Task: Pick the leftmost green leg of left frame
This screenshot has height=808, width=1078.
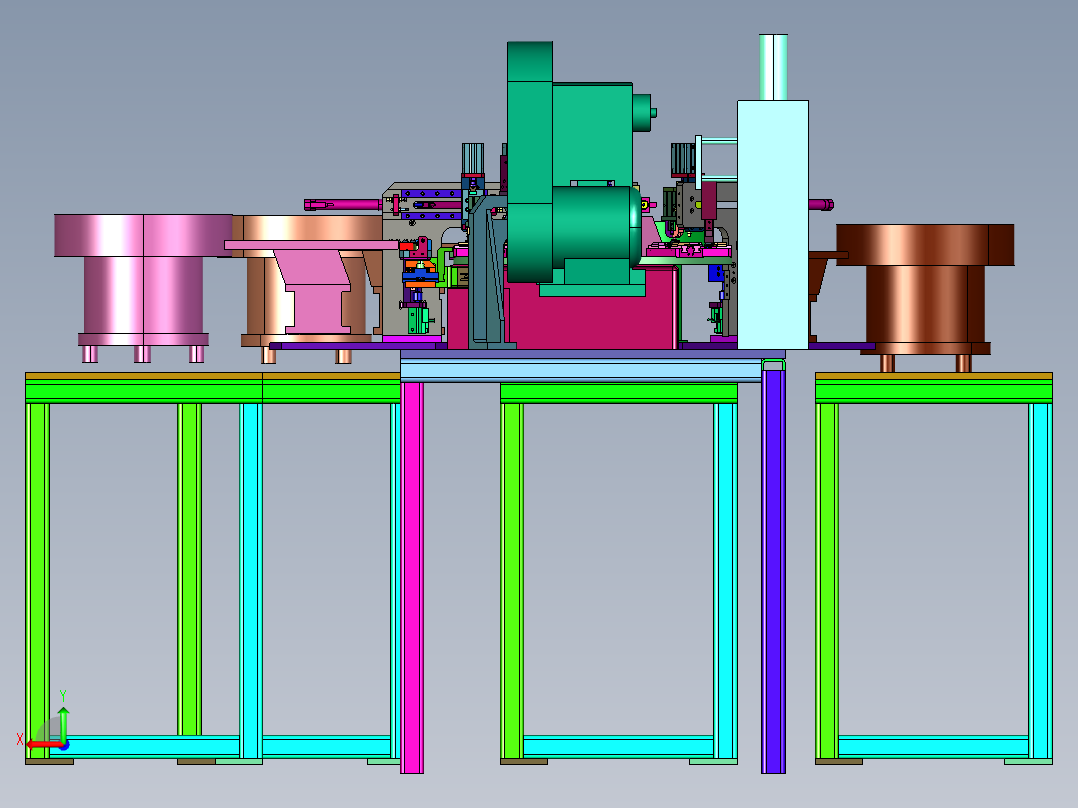Action: click(37, 581)
